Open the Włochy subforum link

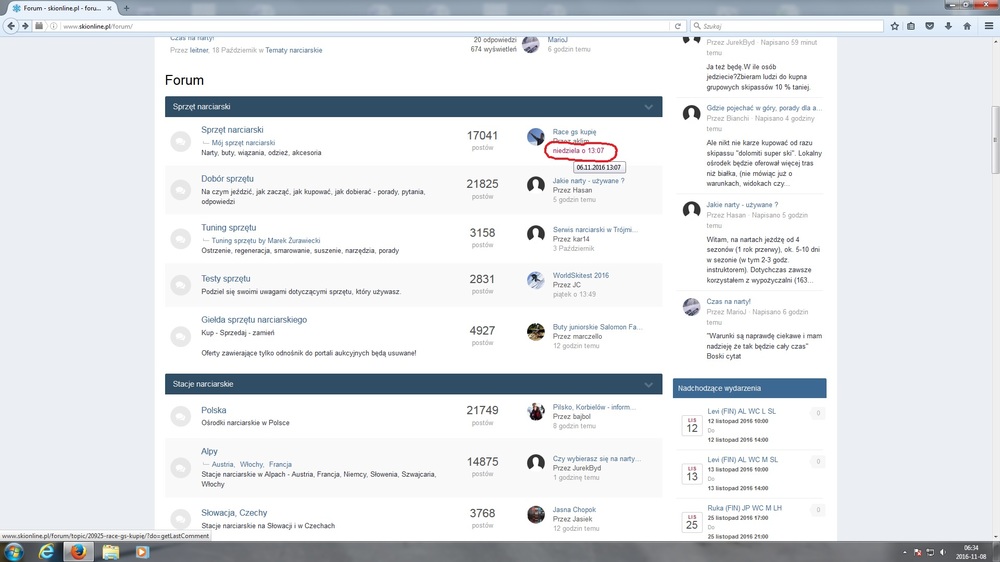pos(251,464)
